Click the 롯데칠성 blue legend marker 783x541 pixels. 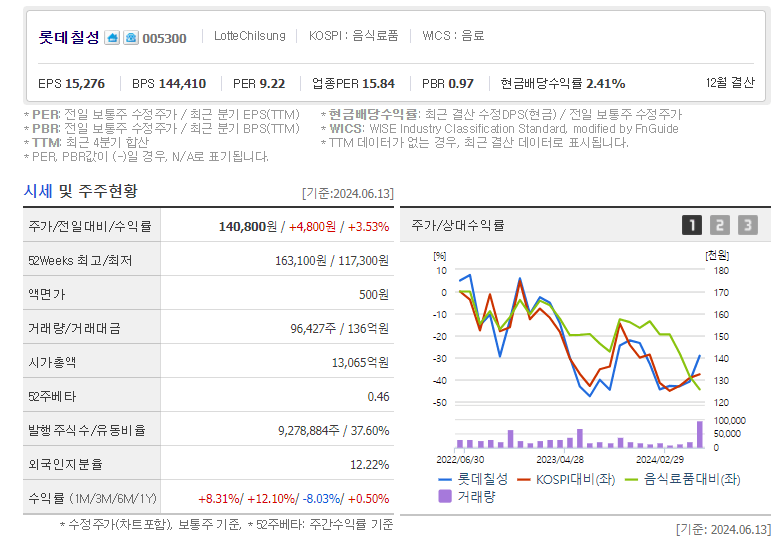[x=445, y=480]
